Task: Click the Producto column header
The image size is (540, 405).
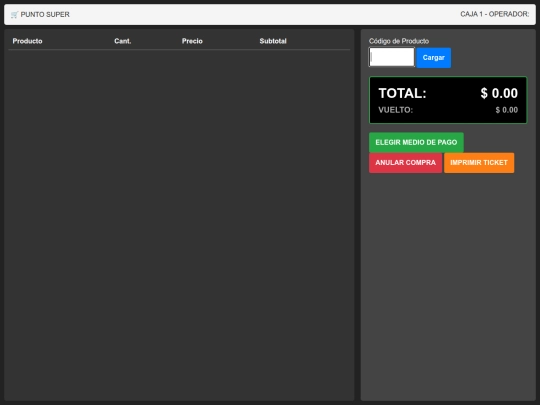Action: pos(28,41)
